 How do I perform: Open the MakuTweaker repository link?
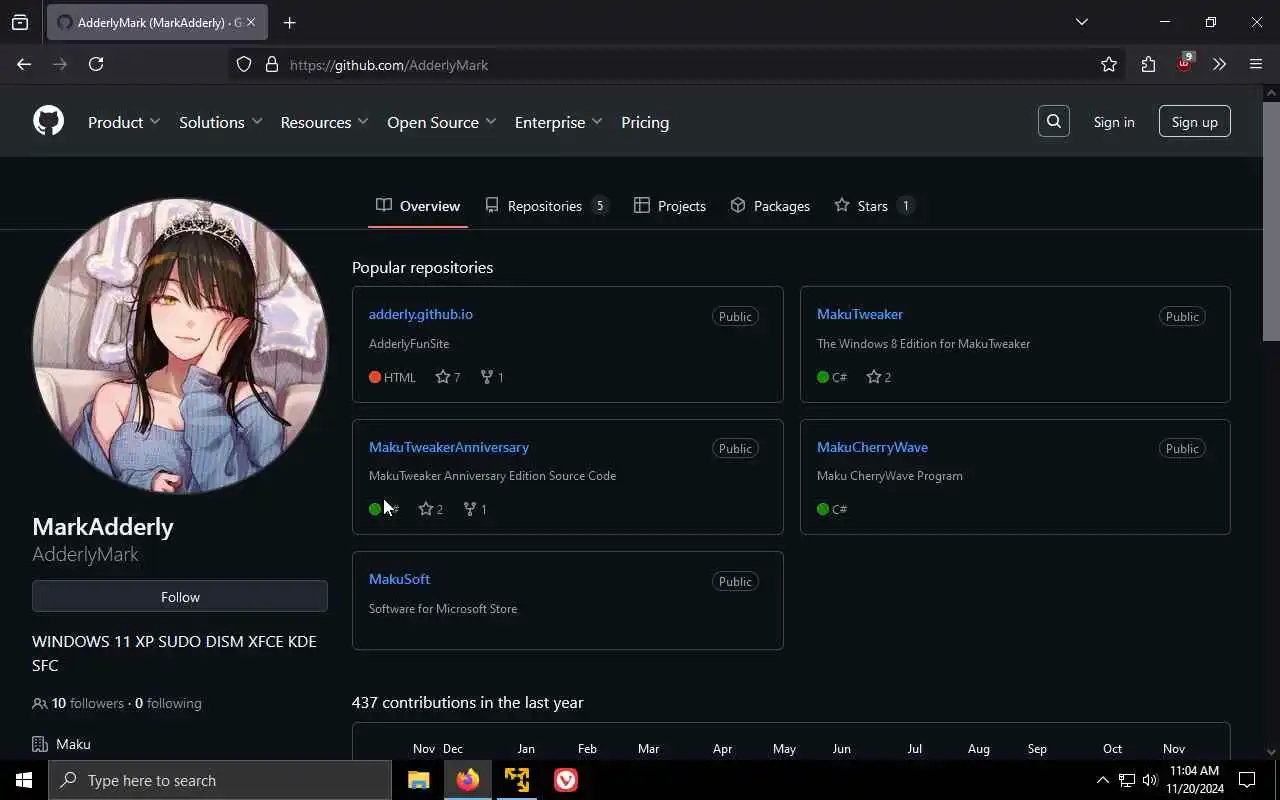tap(860, 314)
